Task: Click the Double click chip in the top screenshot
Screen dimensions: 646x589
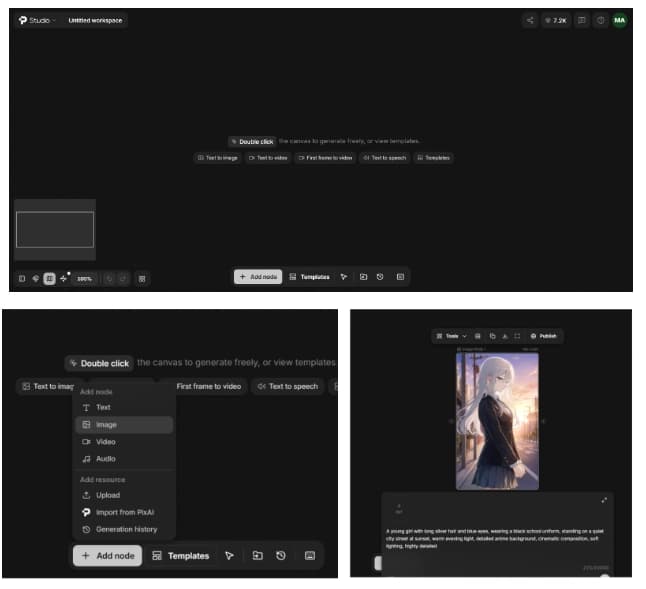Action: (x=252, y=141)
